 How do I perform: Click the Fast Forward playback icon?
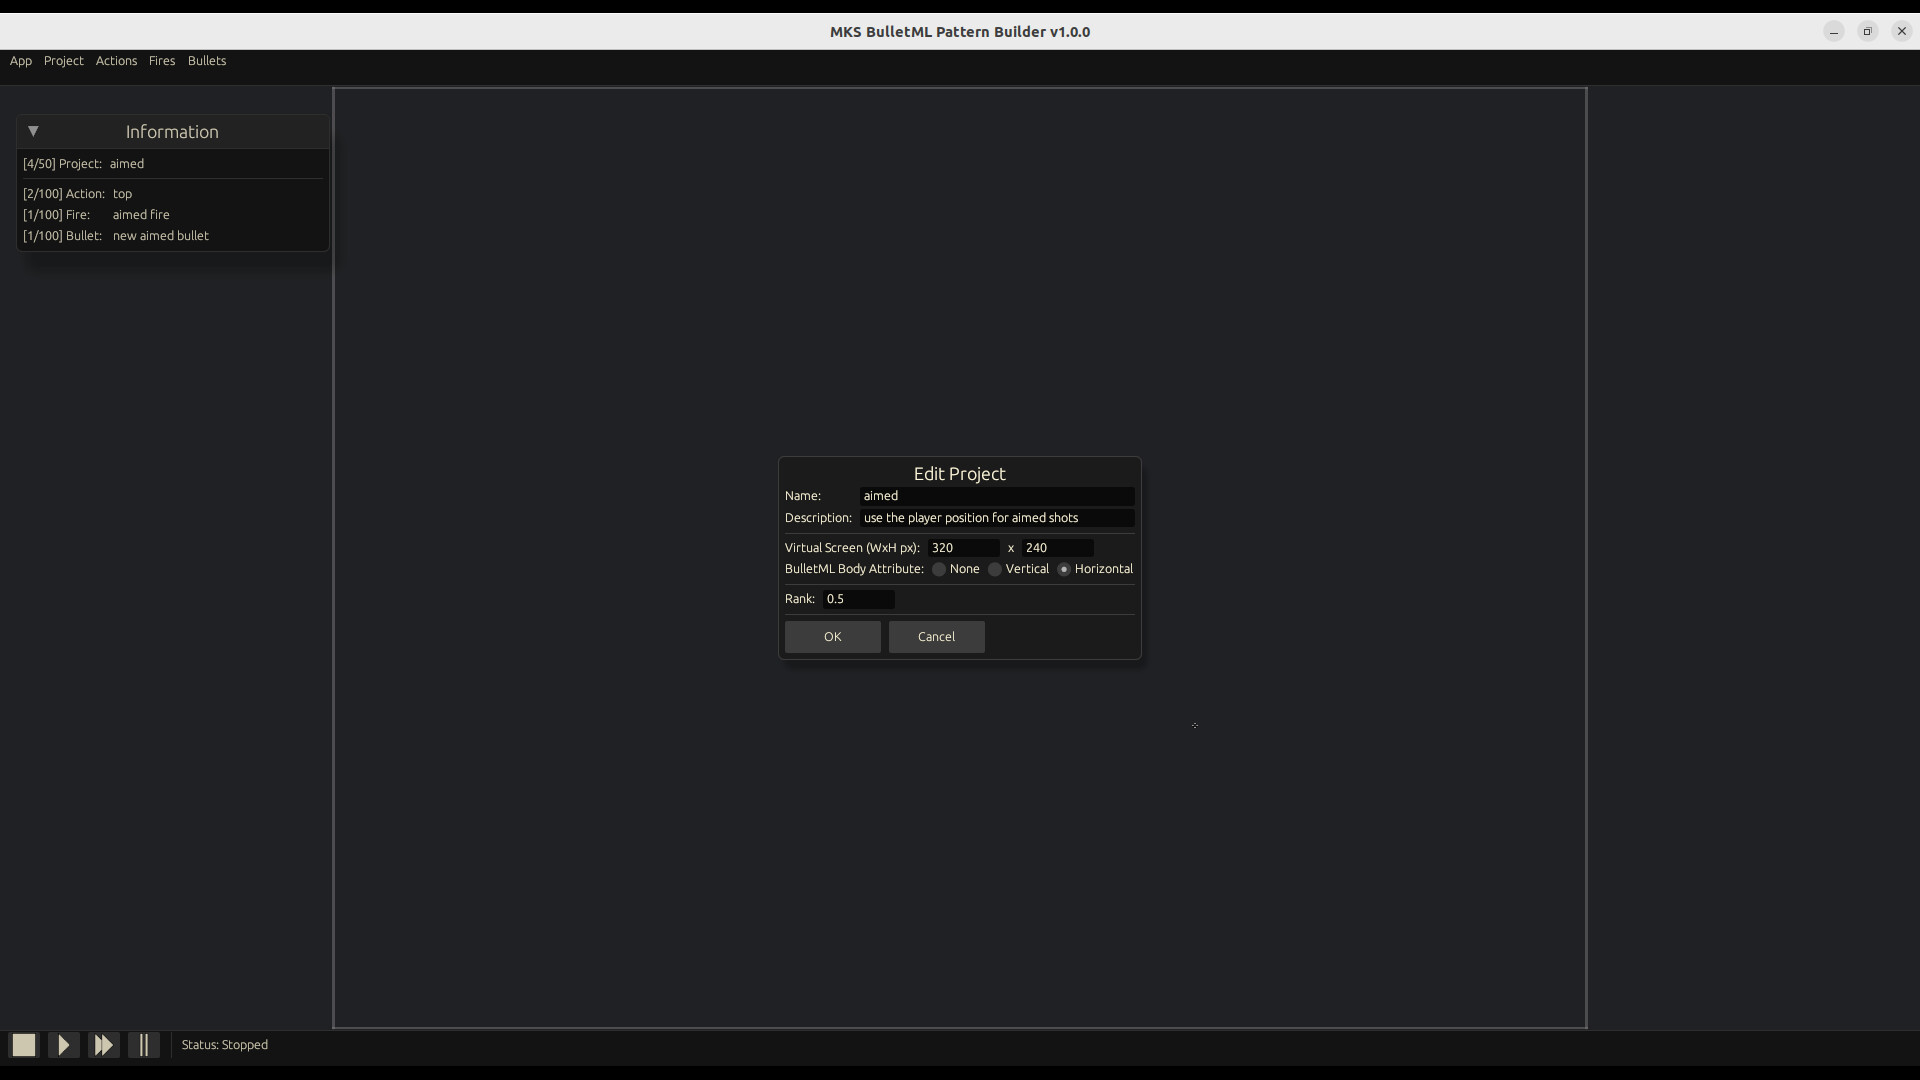tap(103, 1044)
